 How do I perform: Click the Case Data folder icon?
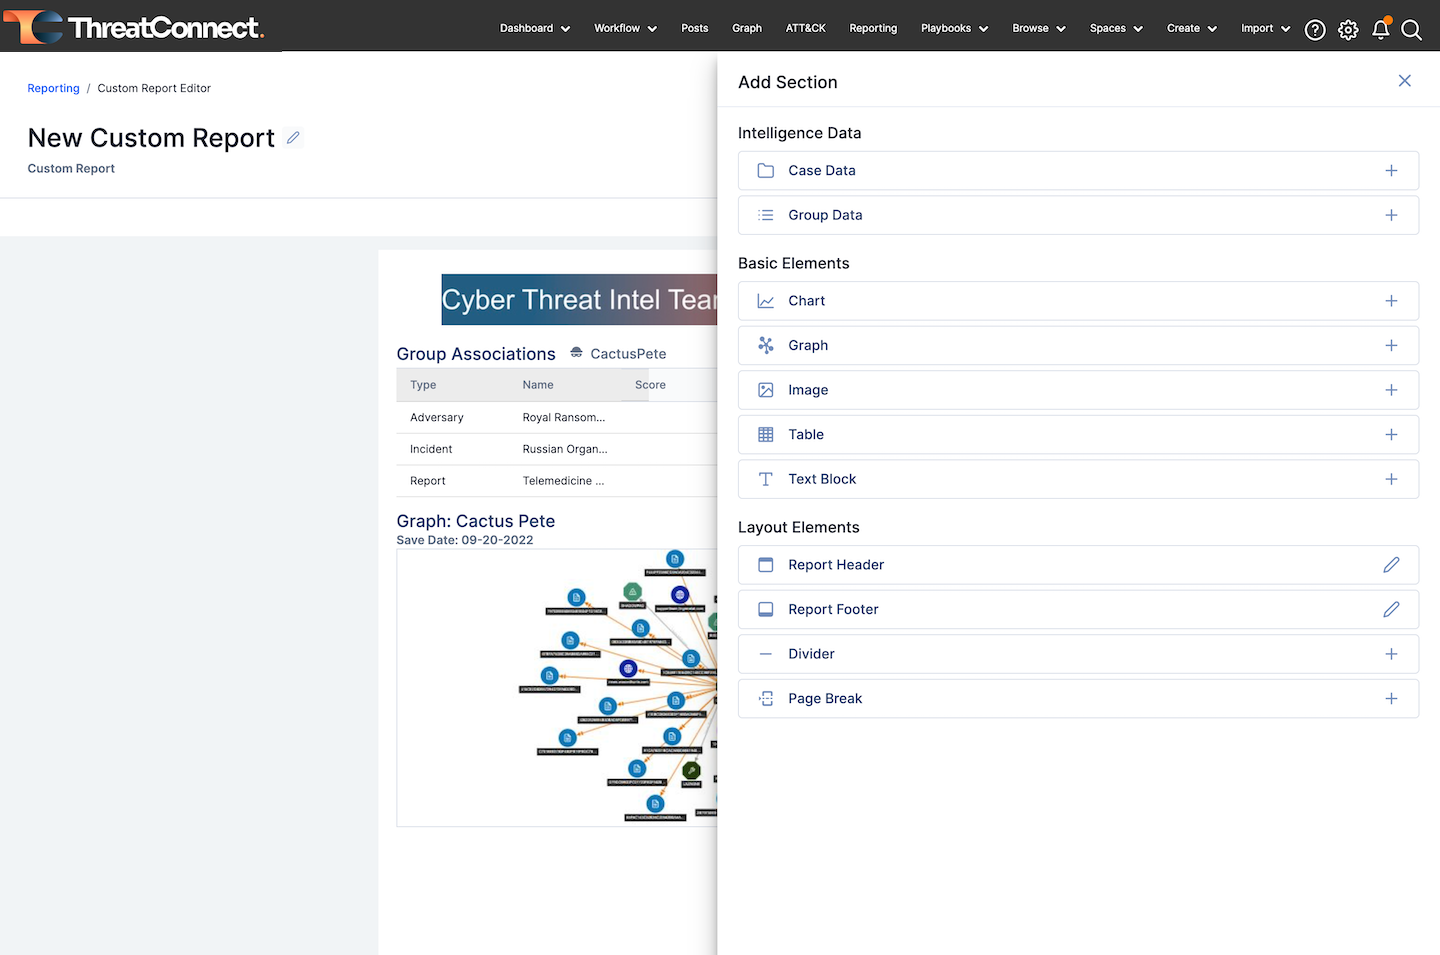[766, 171]
